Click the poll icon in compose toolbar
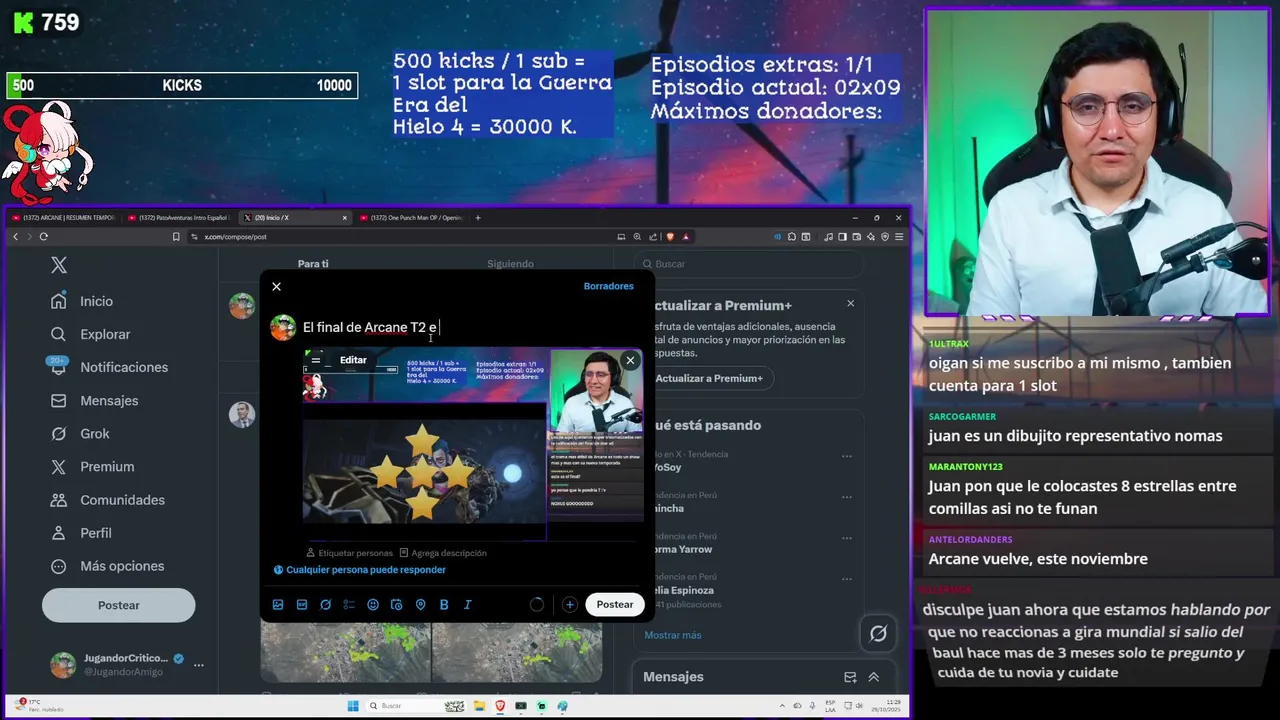 (349, 604)
